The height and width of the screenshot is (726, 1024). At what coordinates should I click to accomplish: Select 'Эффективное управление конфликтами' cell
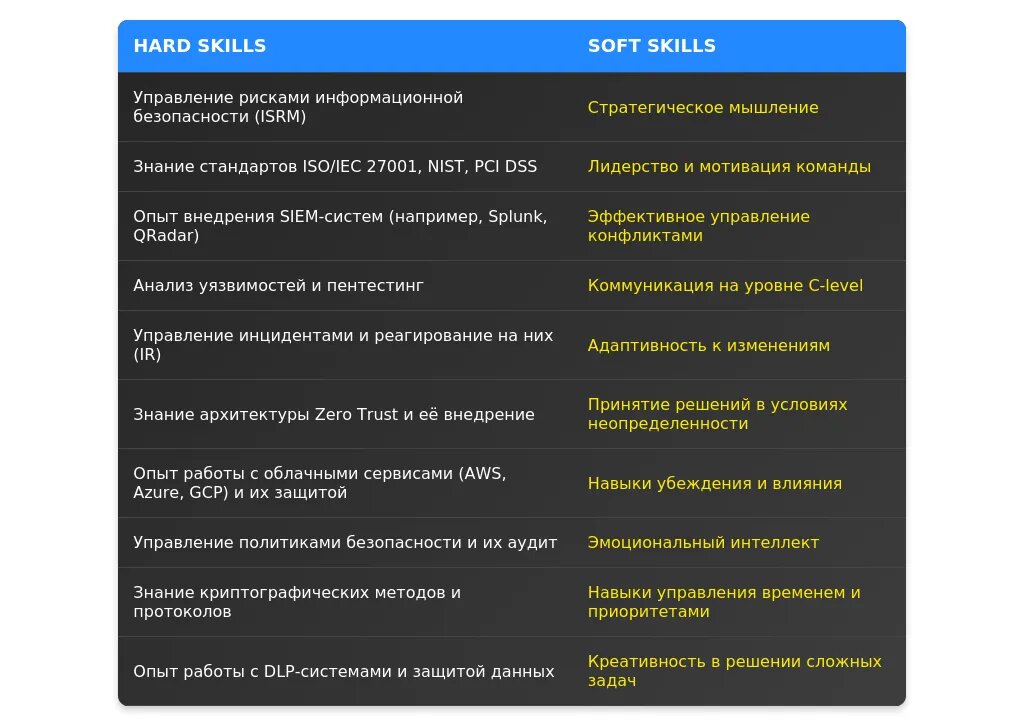point(739,226)
